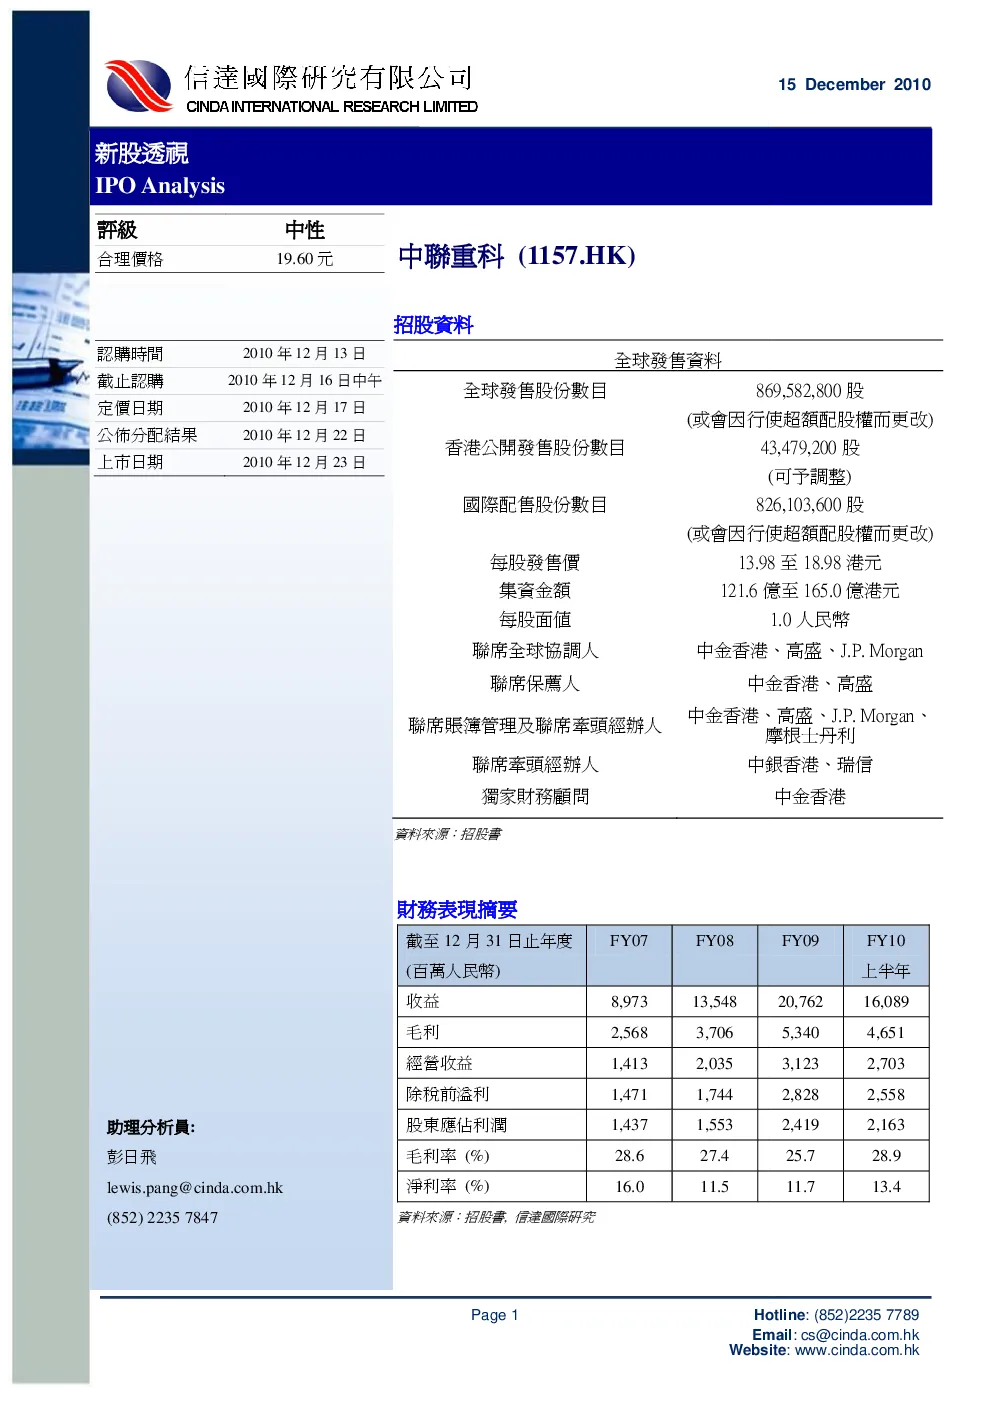Click the date 15 December 2010
The height and width of the screenshot is (1403, 992).
(x=854, y=85)
